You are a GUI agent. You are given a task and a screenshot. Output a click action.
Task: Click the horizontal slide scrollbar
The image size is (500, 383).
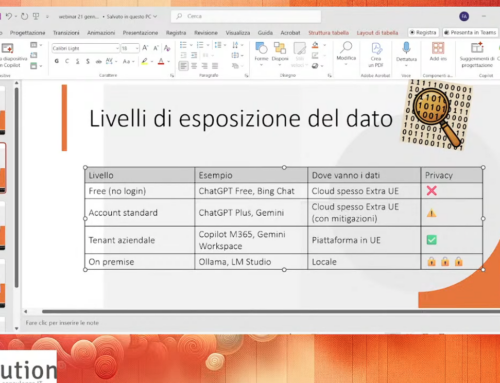tap(271, 311)
